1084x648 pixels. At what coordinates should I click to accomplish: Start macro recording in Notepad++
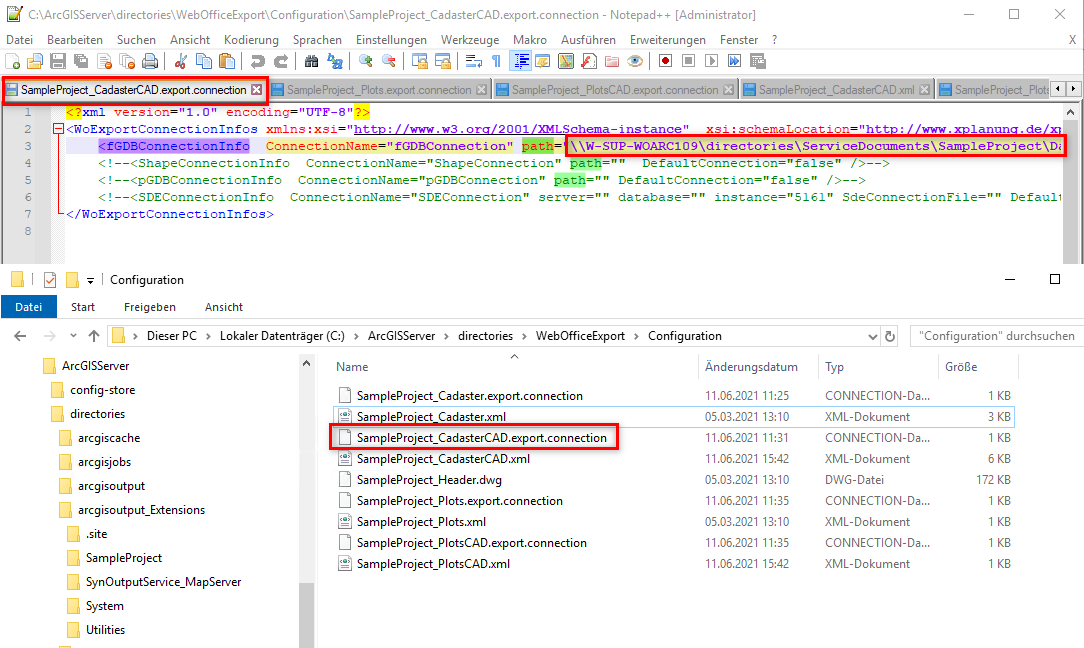(666, 61)
